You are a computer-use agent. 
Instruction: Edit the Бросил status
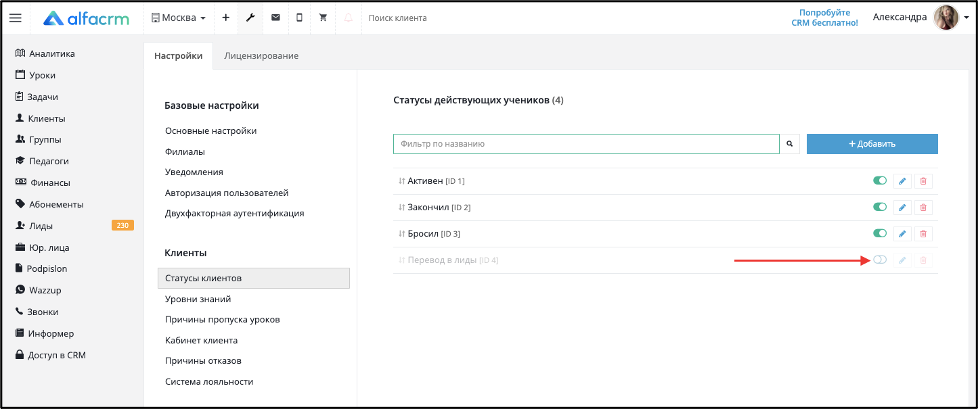pos(902,233)
